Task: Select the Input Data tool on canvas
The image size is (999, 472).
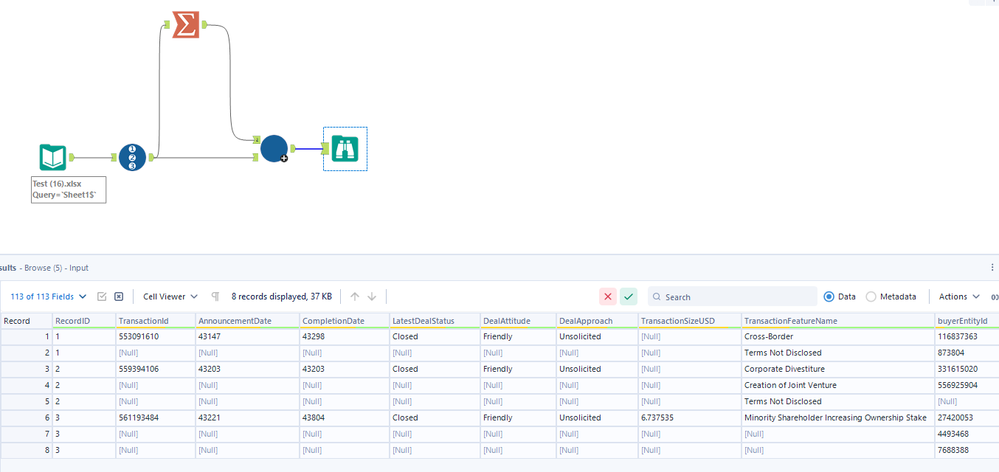Action: (52, 157)
